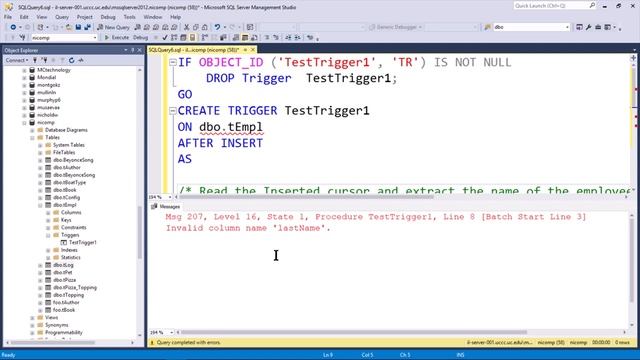The image size is (640, 360).
Task: Click the Cut scissors icon
Action: [x=186, y=27]
